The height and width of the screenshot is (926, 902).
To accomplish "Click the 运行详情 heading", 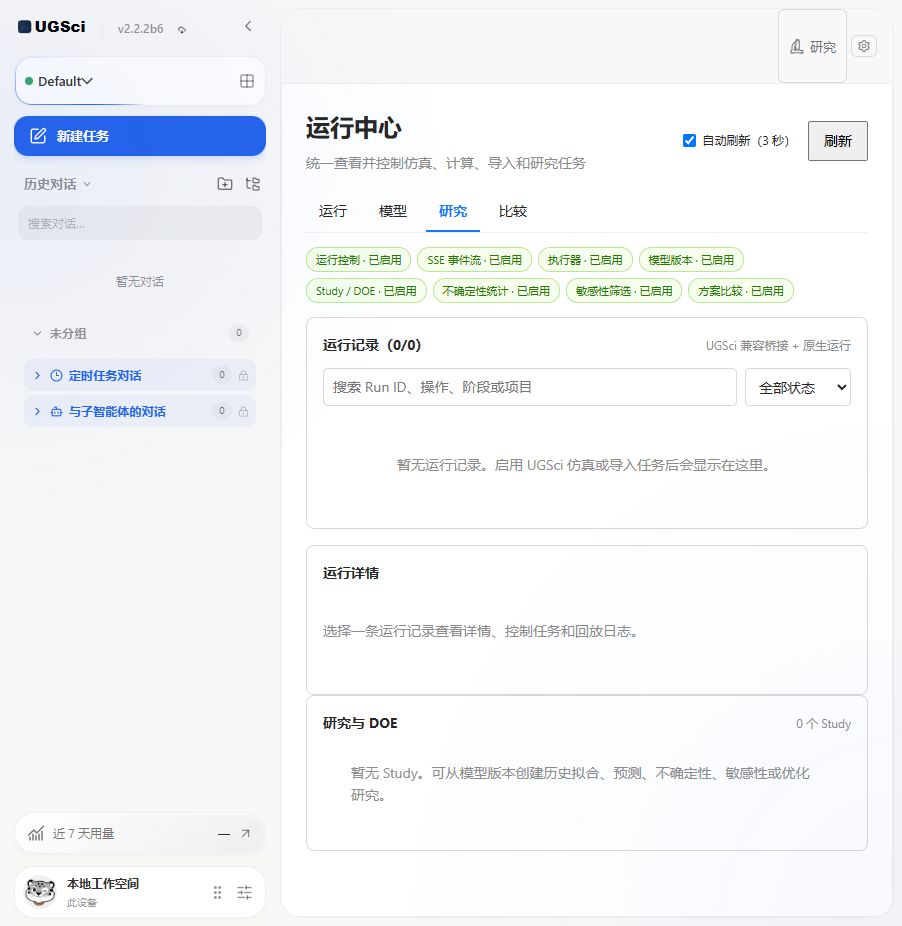I will pyautogui.click(x=351, y=573).
